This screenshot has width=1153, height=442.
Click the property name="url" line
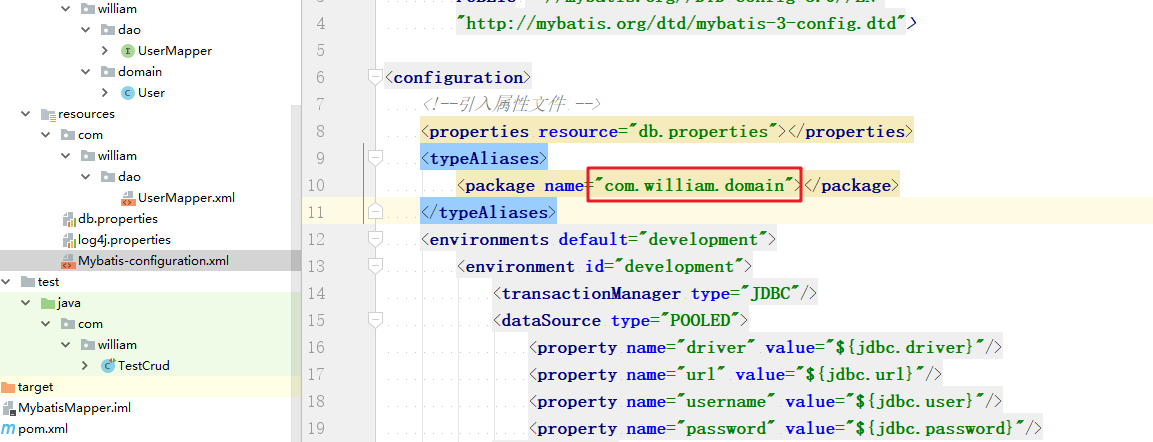(x=735, y=374)
